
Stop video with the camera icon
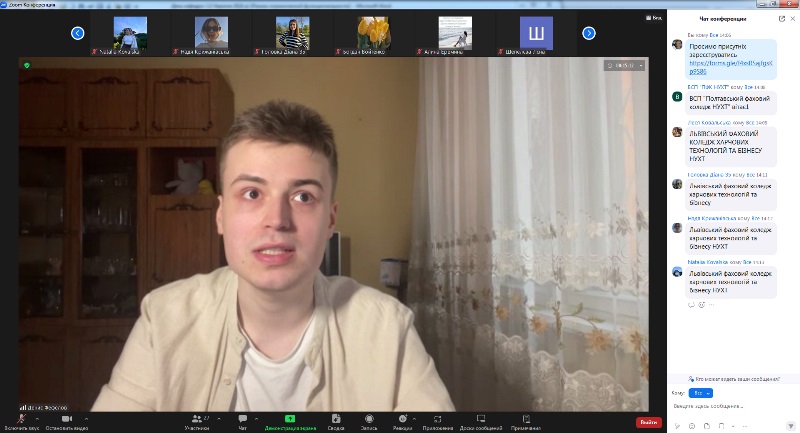(x=67, y=421)
